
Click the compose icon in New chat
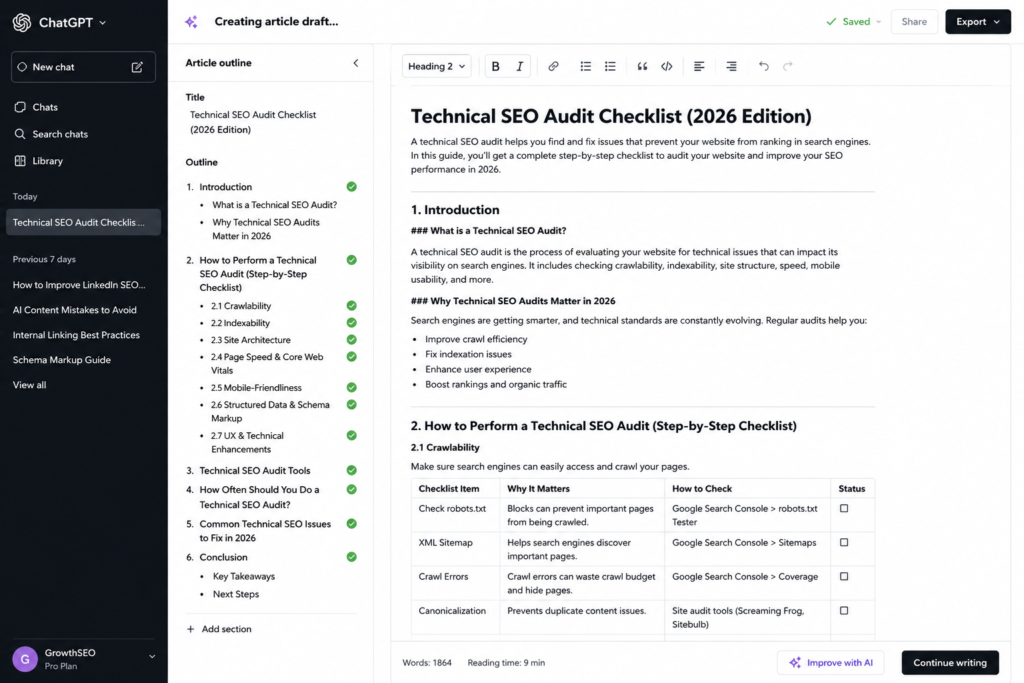(137, 67)
